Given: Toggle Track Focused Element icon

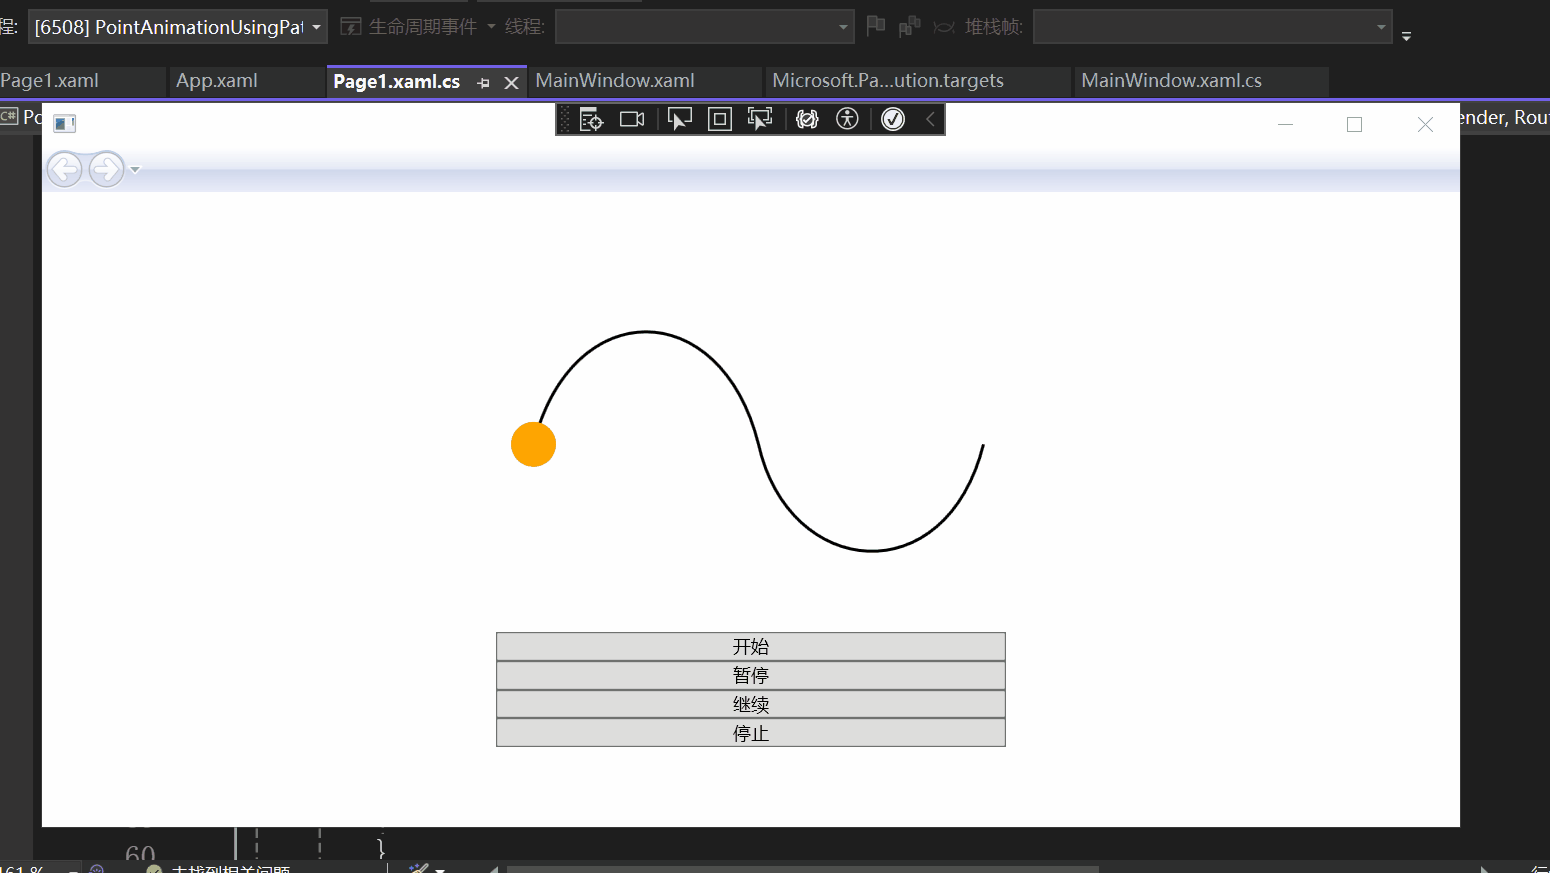Looking at the screenshot, I should [760, 120].
